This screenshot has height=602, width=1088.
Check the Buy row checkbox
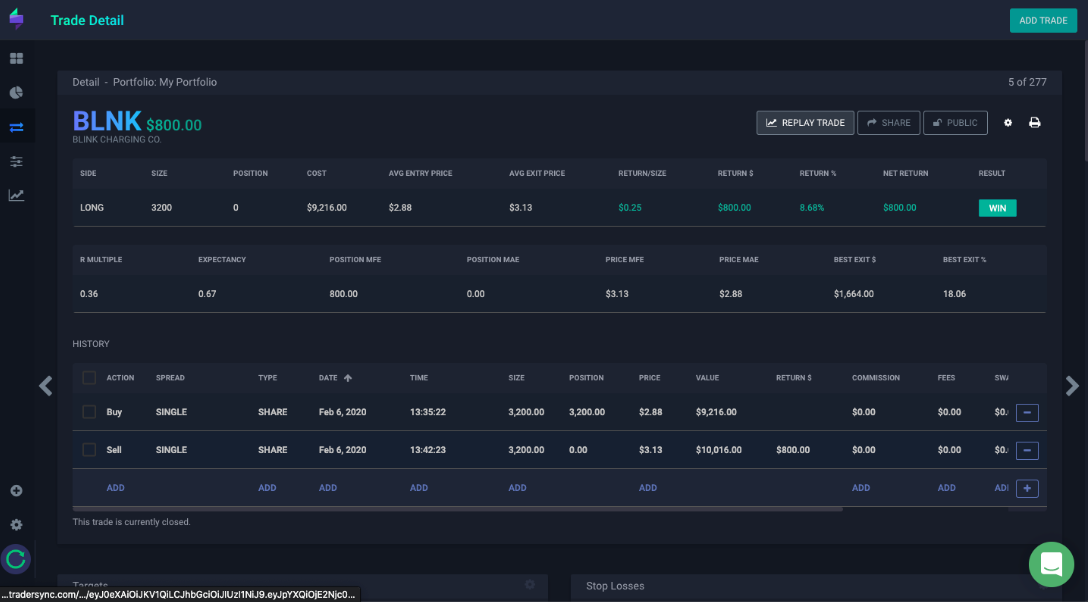[89, 412]
